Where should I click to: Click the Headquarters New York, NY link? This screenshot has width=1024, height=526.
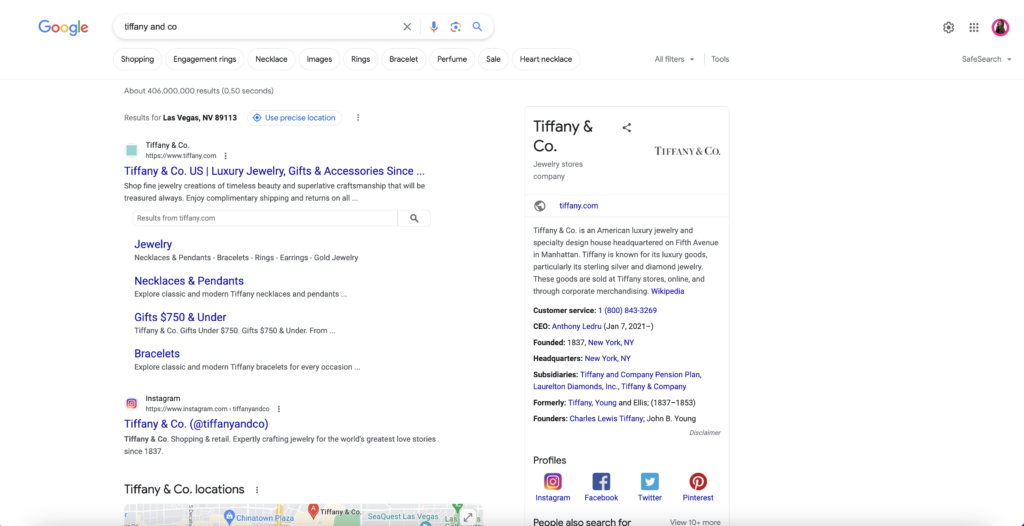(x=607, y=358)
